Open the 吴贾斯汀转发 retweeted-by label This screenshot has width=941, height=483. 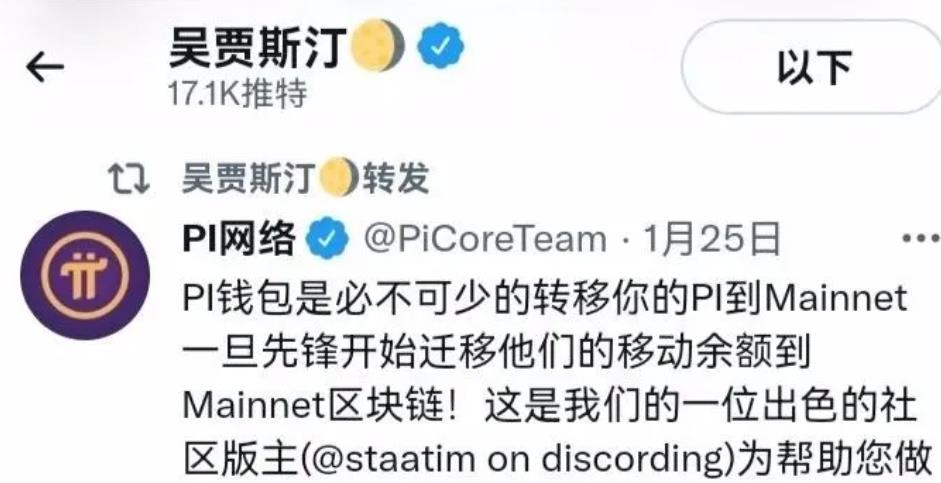(x=305, y=179)
